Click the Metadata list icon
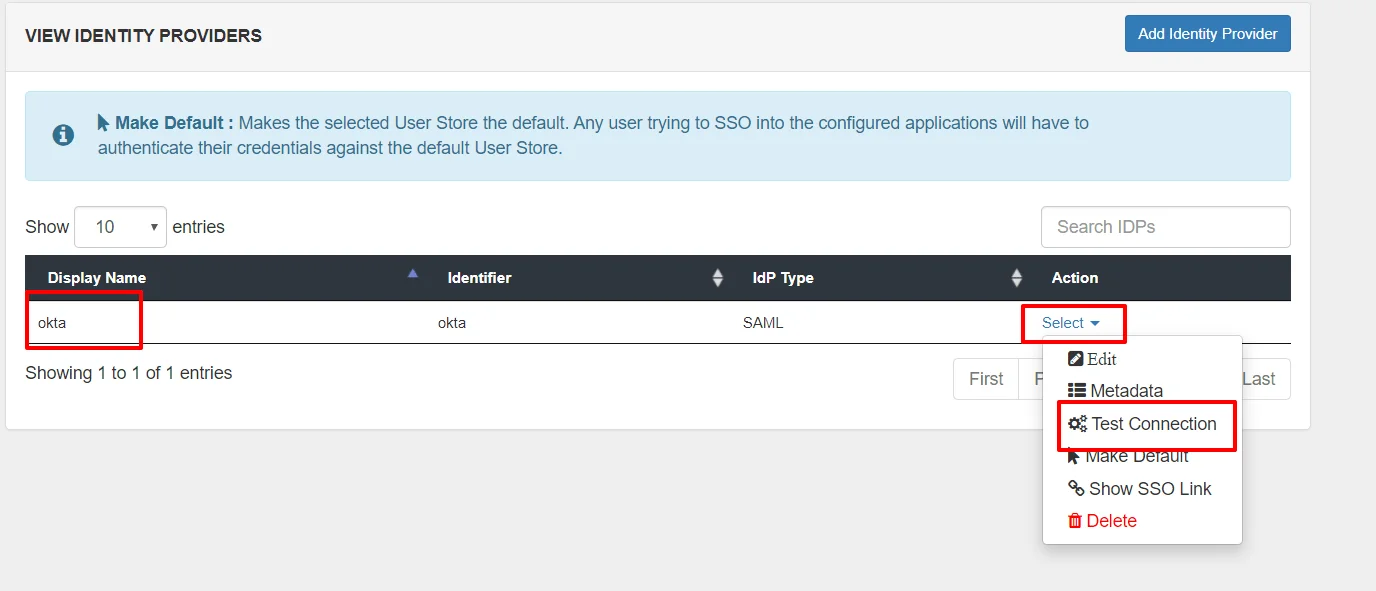The height and width of the screenshot is (591, 1376). coord(1077,390)
